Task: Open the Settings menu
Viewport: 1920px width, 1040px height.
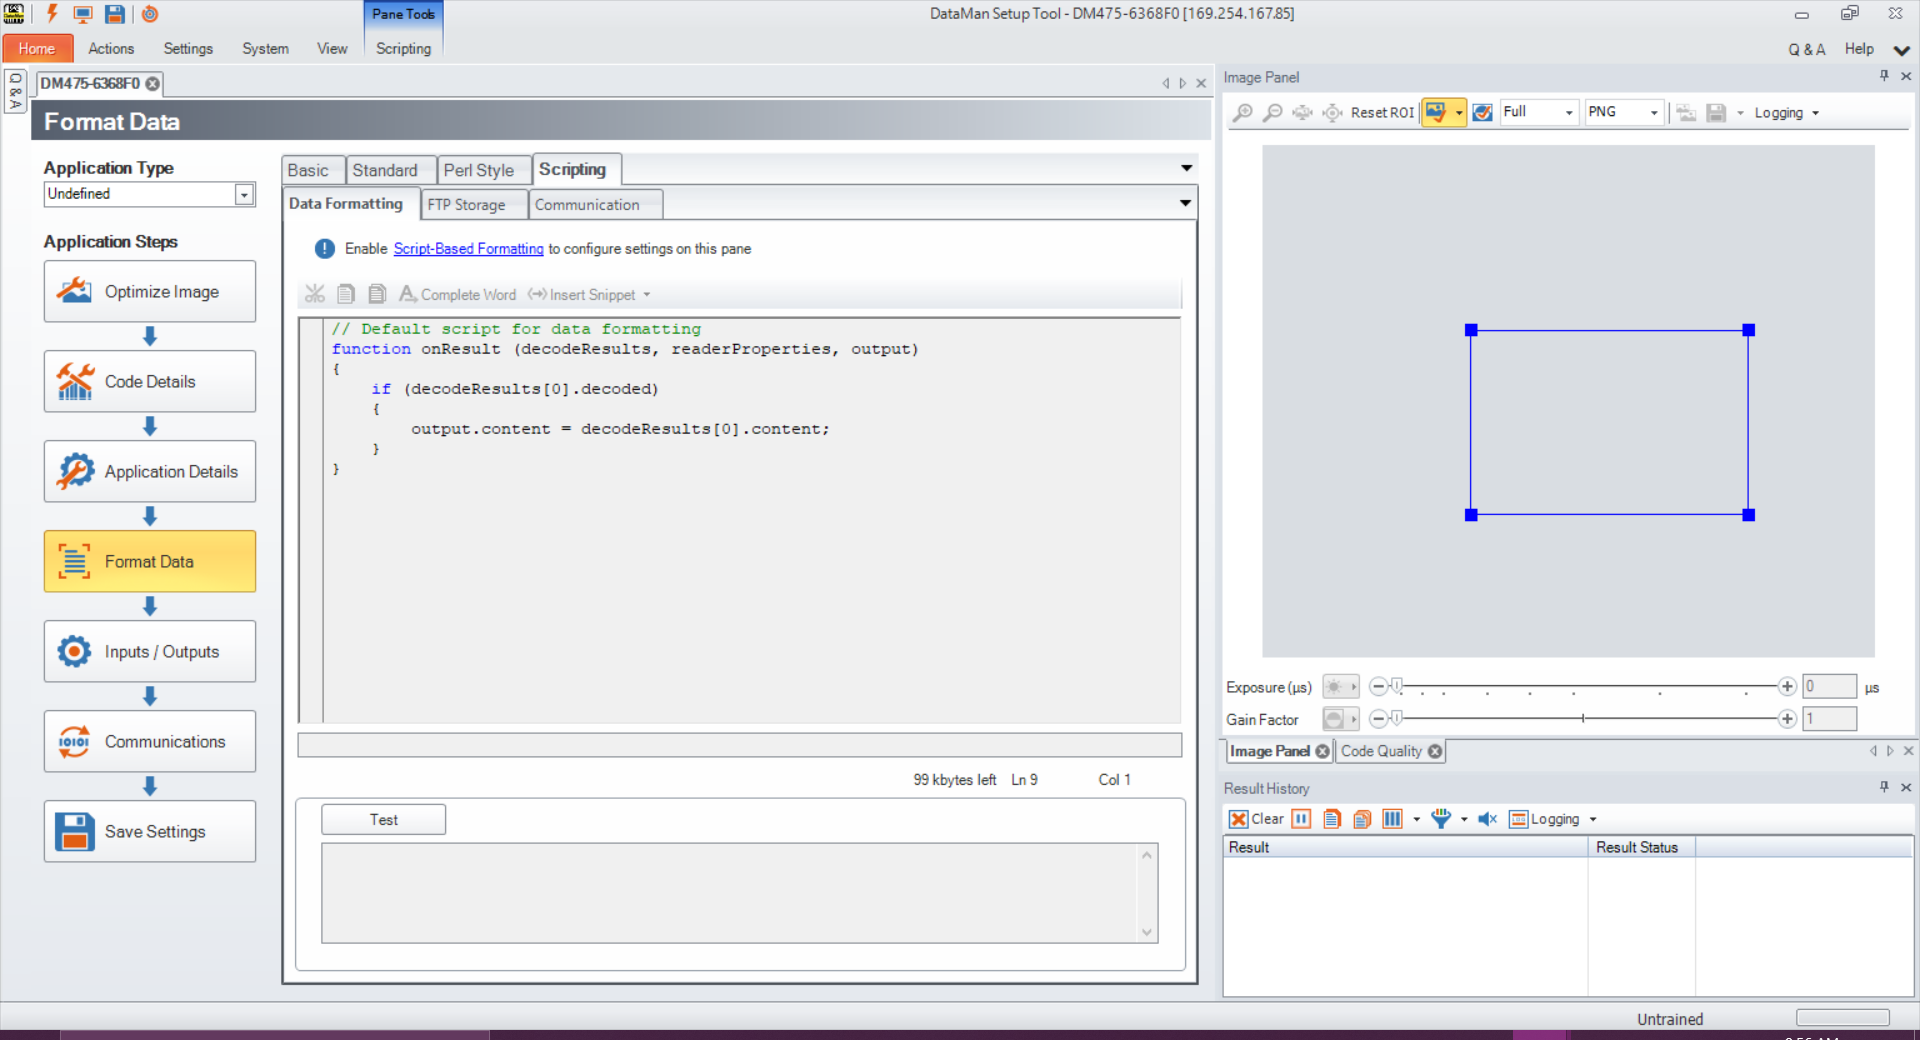Action: coord(188,48)
